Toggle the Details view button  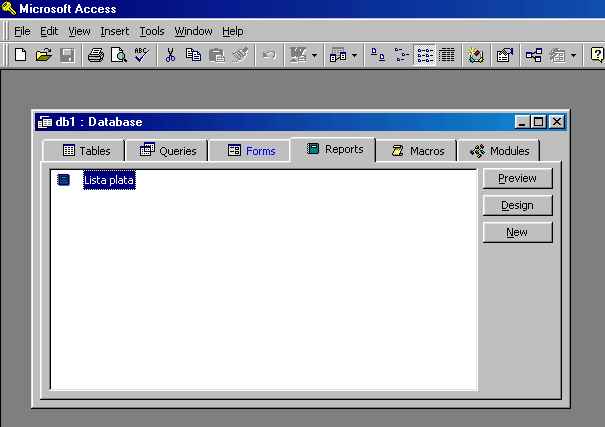pos(447,56)
